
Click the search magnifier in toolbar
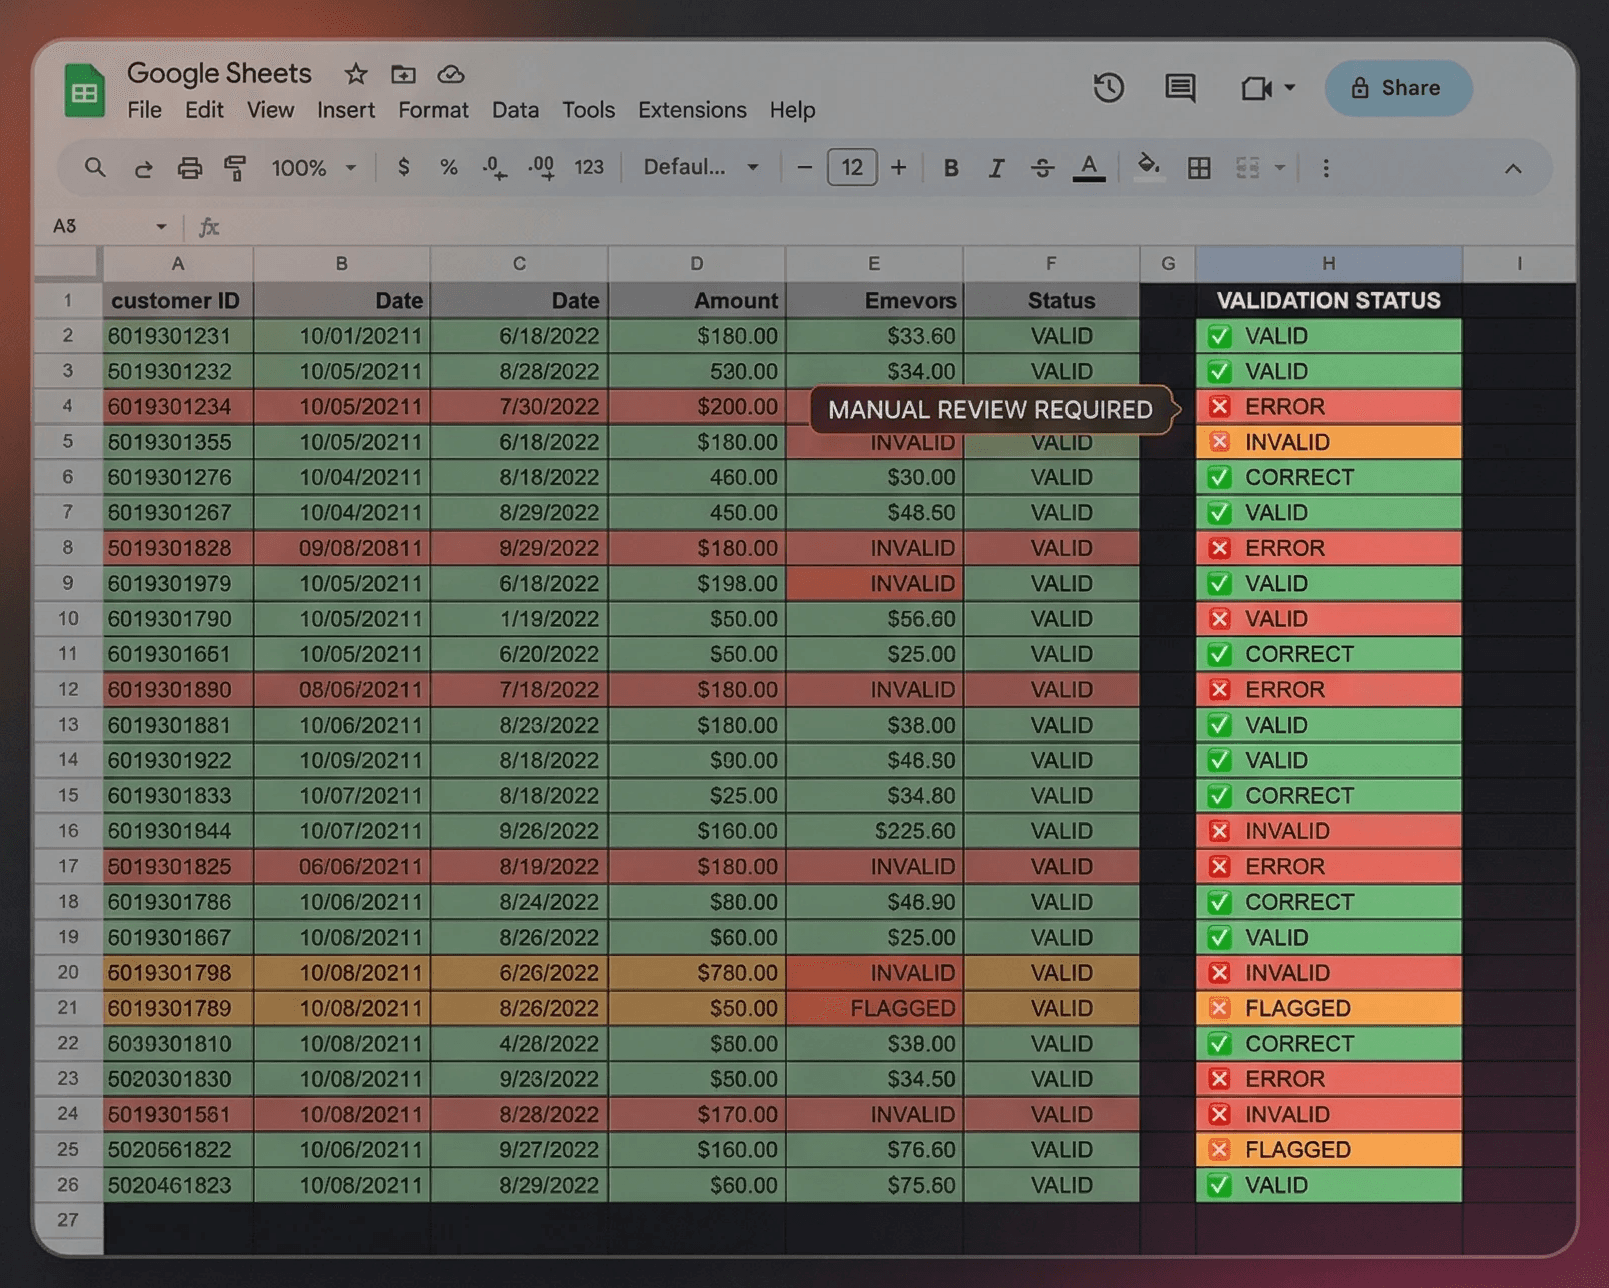point(95,167)
